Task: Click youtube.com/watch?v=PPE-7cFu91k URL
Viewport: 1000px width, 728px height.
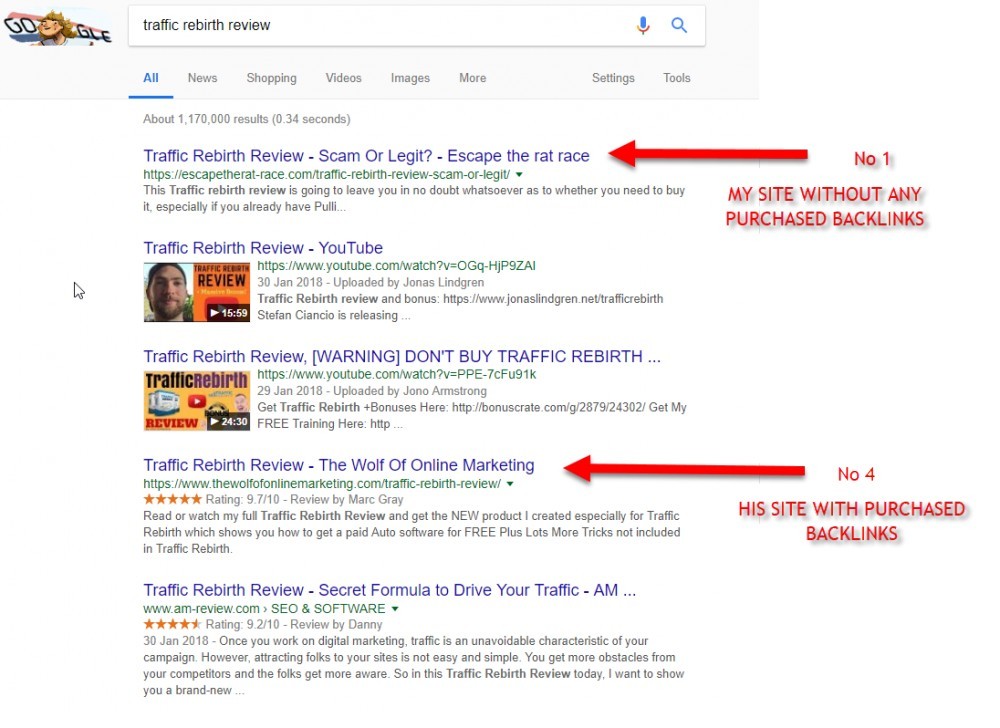Action: 396,374
